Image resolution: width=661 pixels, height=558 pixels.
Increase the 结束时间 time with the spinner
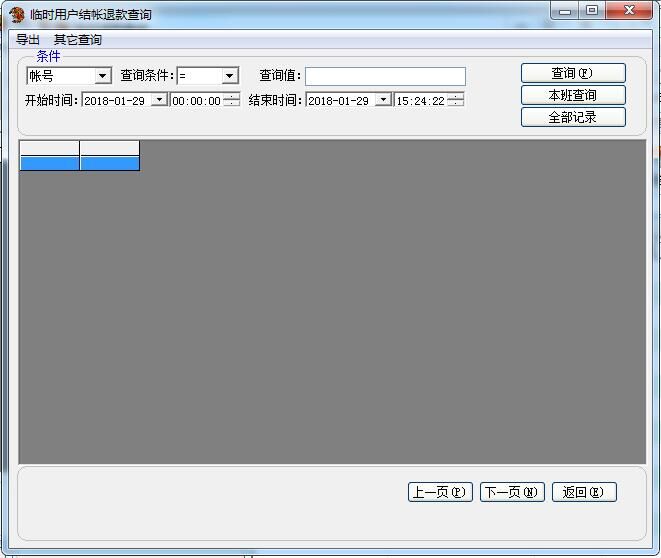click(456, 97)
